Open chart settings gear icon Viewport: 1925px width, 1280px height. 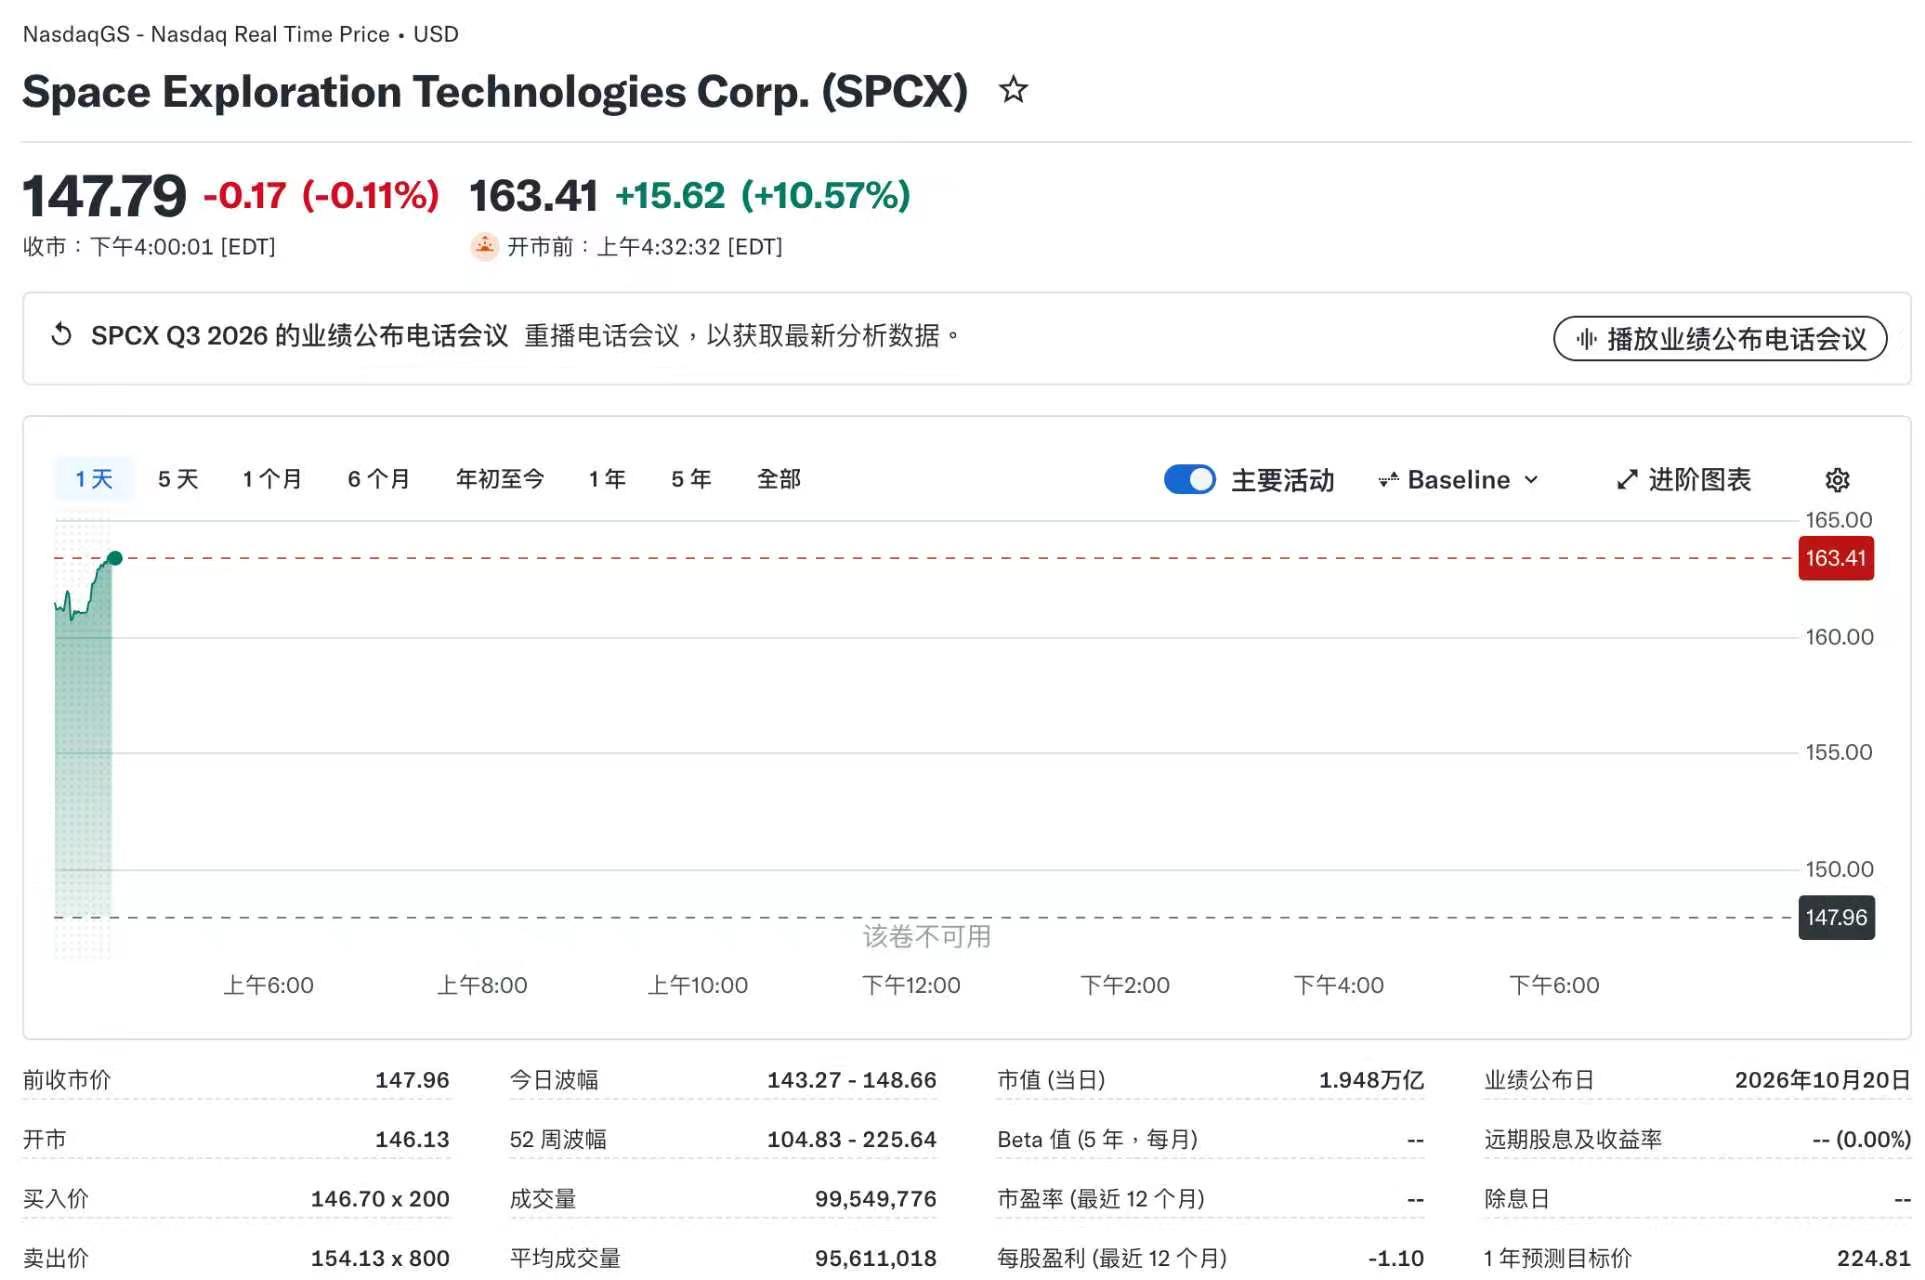pos(1837,480)
